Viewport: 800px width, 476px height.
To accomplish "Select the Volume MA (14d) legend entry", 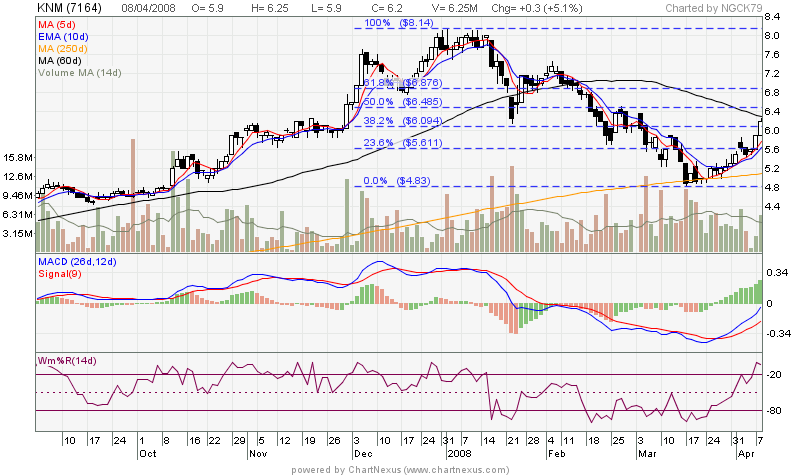I will pyautogui.click(x=78, y=73).
